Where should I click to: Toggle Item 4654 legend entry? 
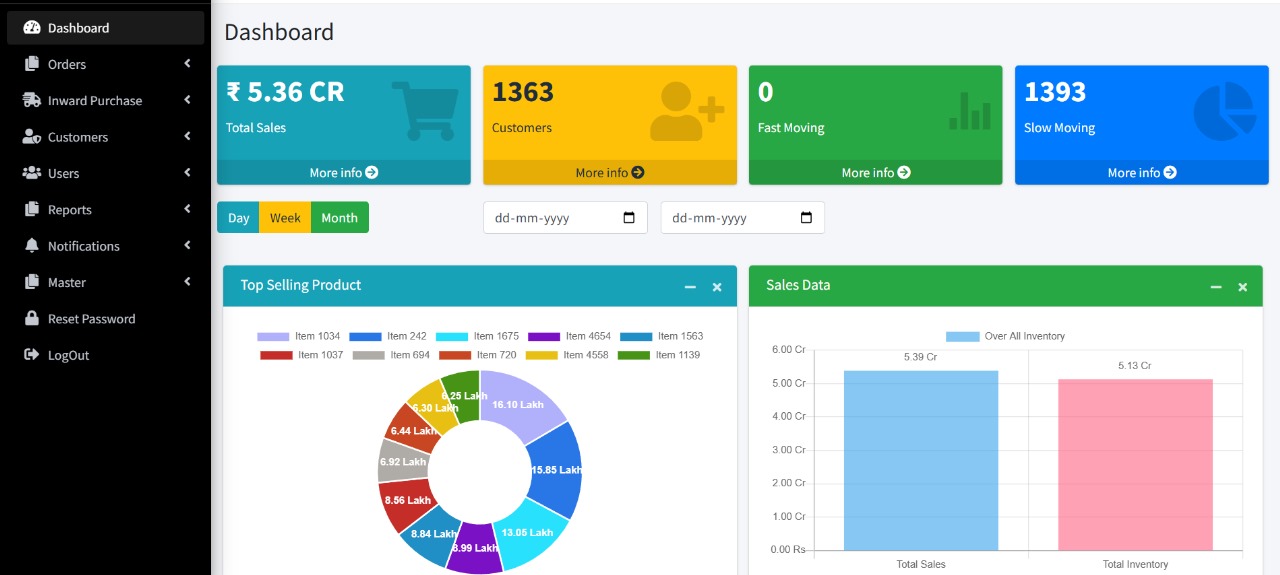point(569,337)
